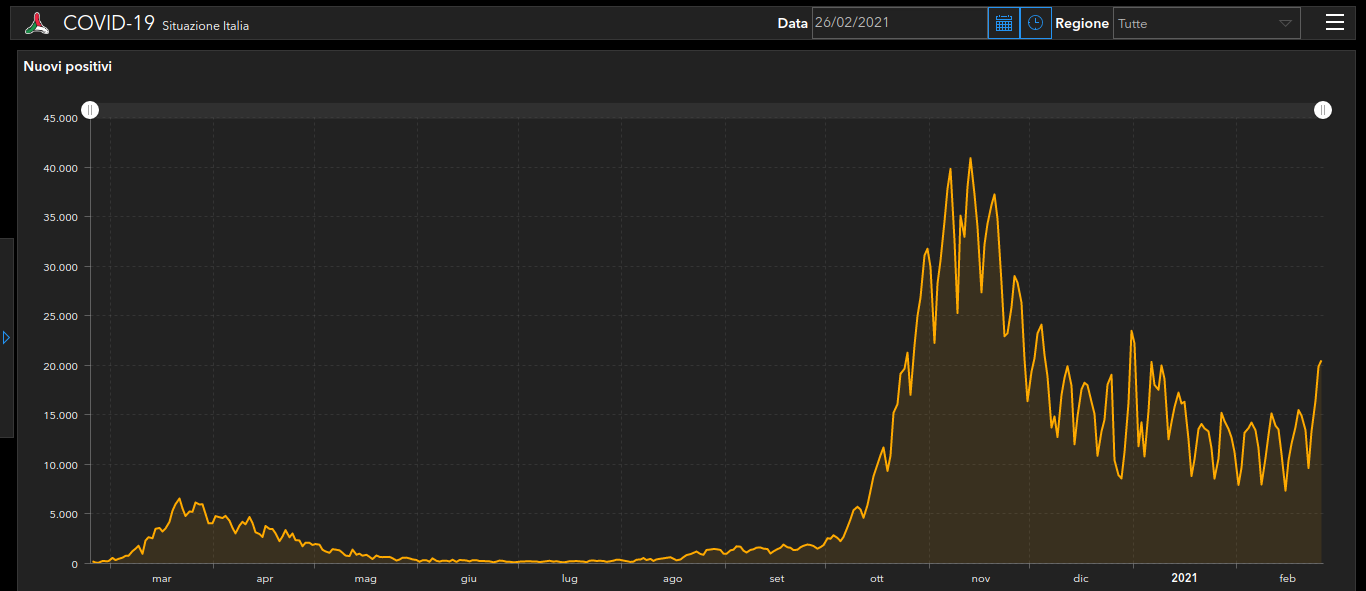Click the COVID-19 title
1366x591 pixels.
coord(109,23)
